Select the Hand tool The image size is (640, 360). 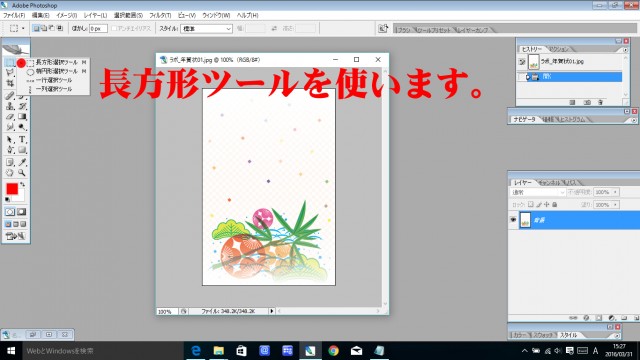pyautogui.click(x=10, y=173)
